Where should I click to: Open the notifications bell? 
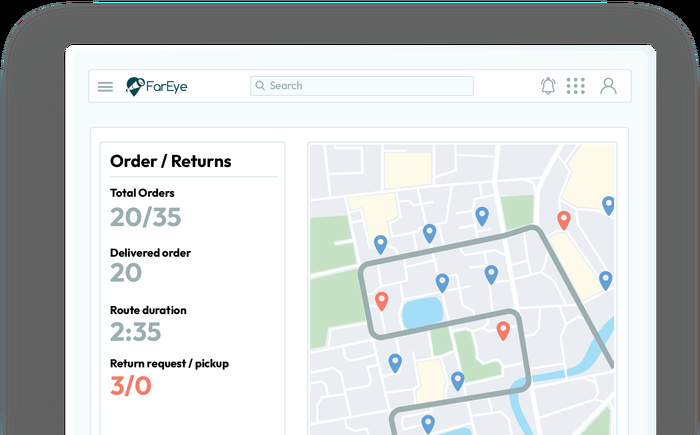pos(548,86)
